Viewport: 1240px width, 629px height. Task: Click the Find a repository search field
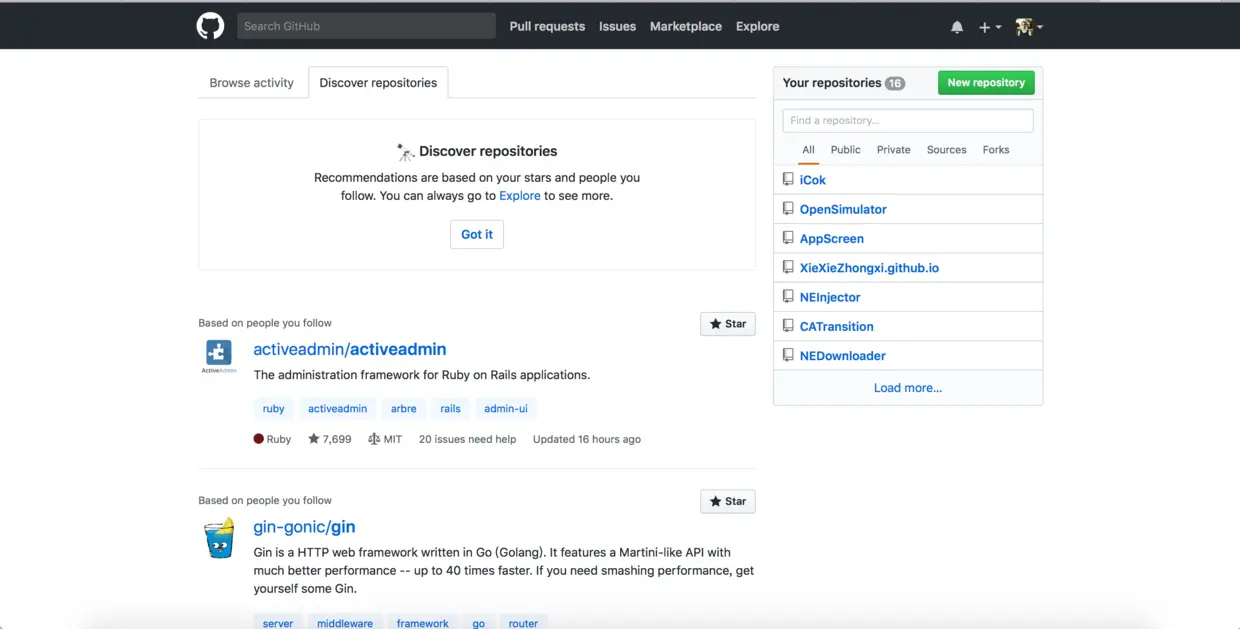pyautogui.click(x=907, y=120)
